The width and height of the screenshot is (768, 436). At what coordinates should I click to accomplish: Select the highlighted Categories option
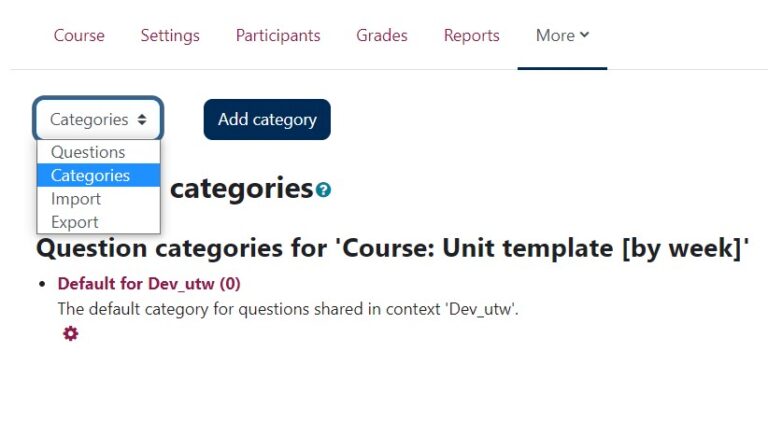pyautogui.click(x=90, y=175)
